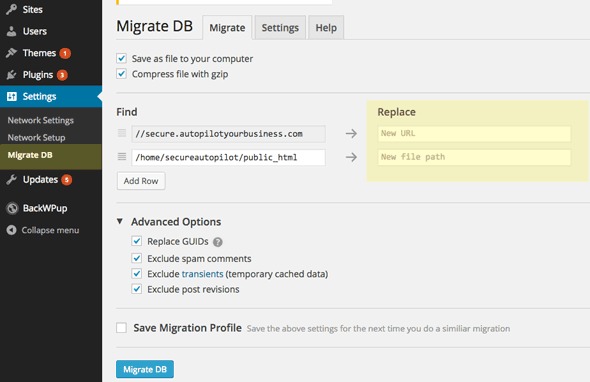The width and height of the screenshot is (590, 382).
Task: Switch to the Migrate tab
Action: click(227, 27)
